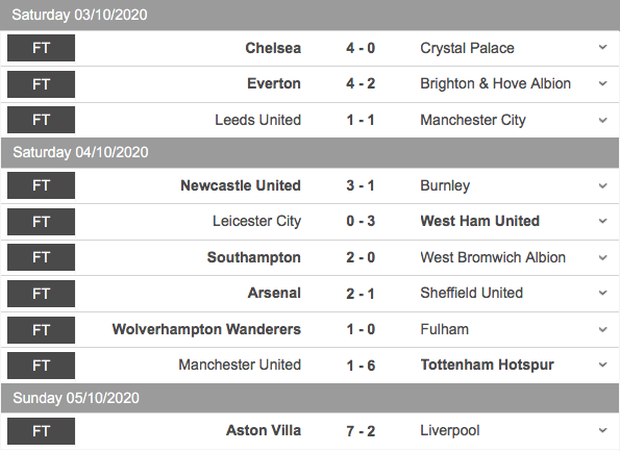The width and height of the screenshot is (620, 452).
Task: Open the Arsenal vs Sheffield United dropdown arrow
Action: tap(603, 293)
